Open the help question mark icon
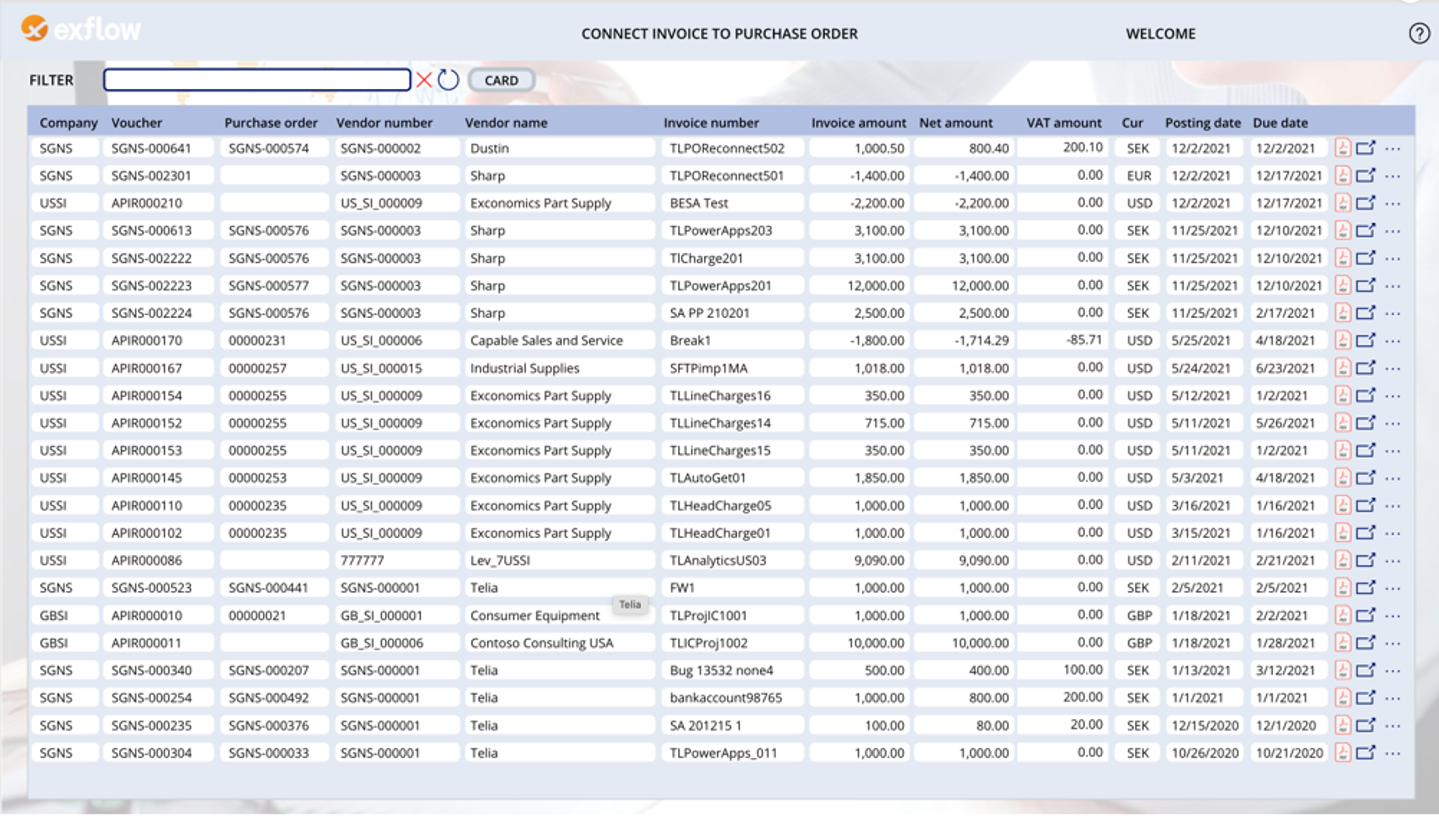The width and height of the screenshot is (1439, 816). pos(1419,33)
